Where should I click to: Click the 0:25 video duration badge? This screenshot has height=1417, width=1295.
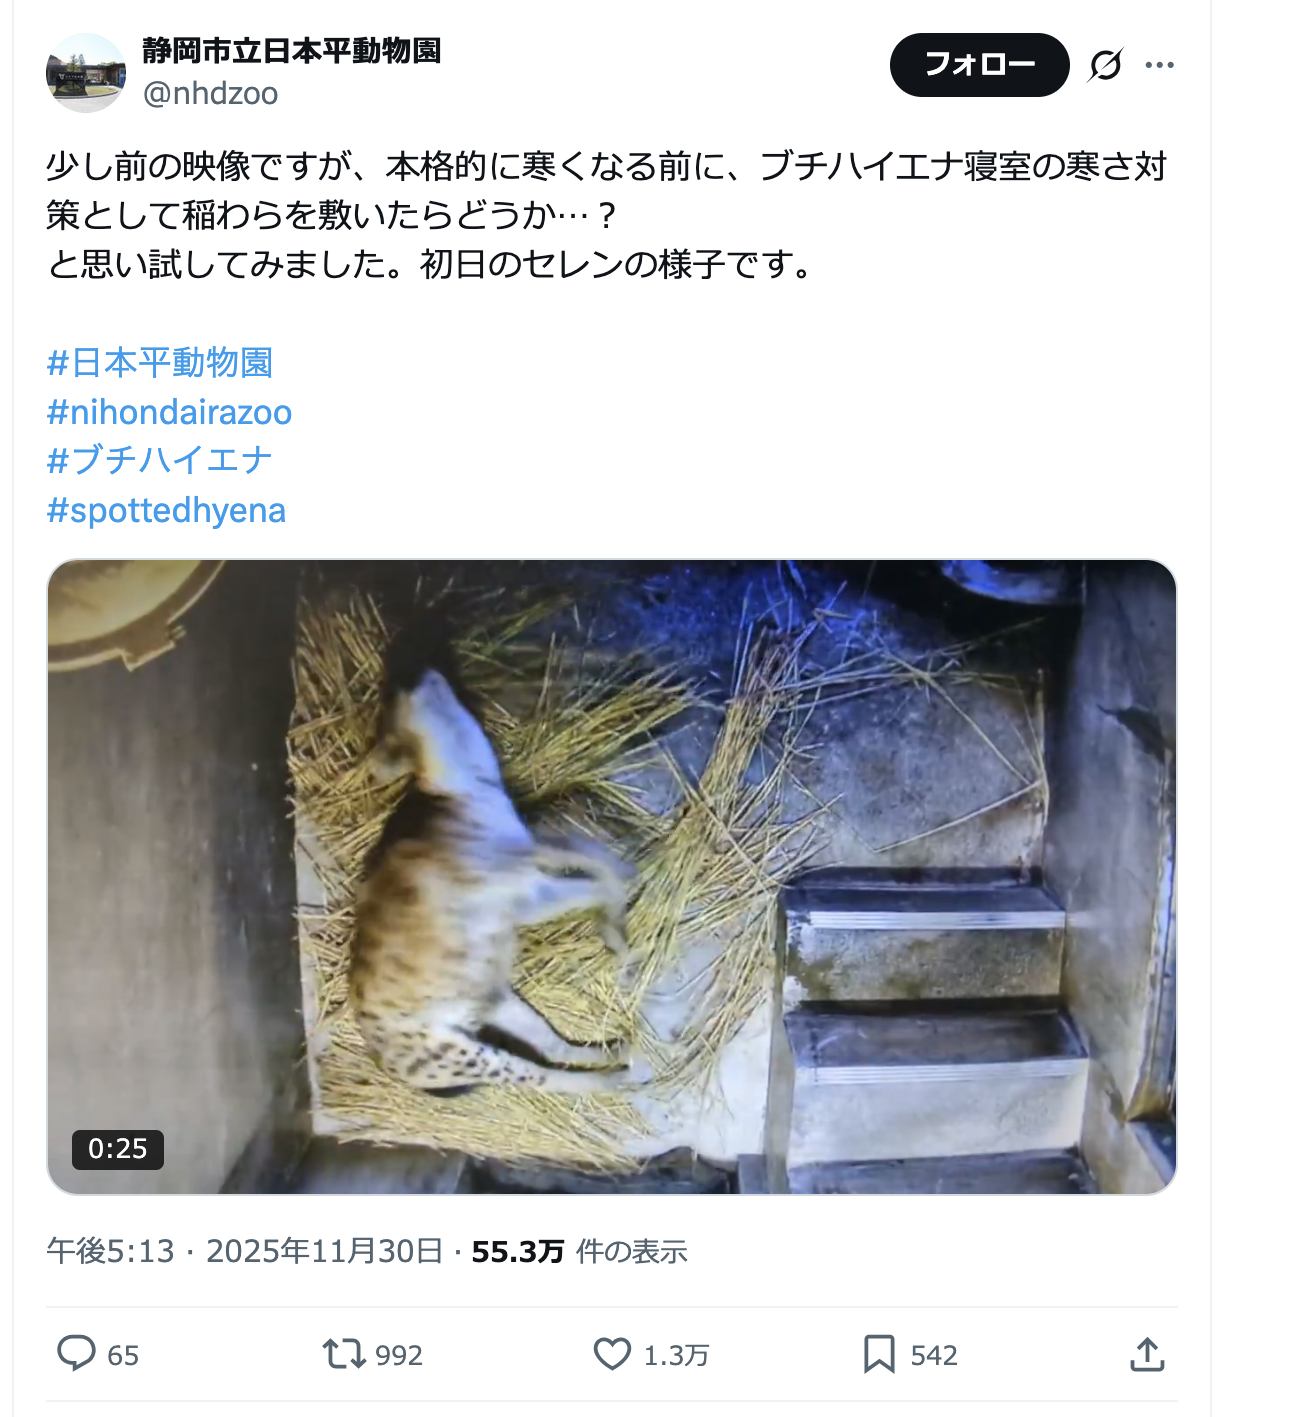(118, 1149)
